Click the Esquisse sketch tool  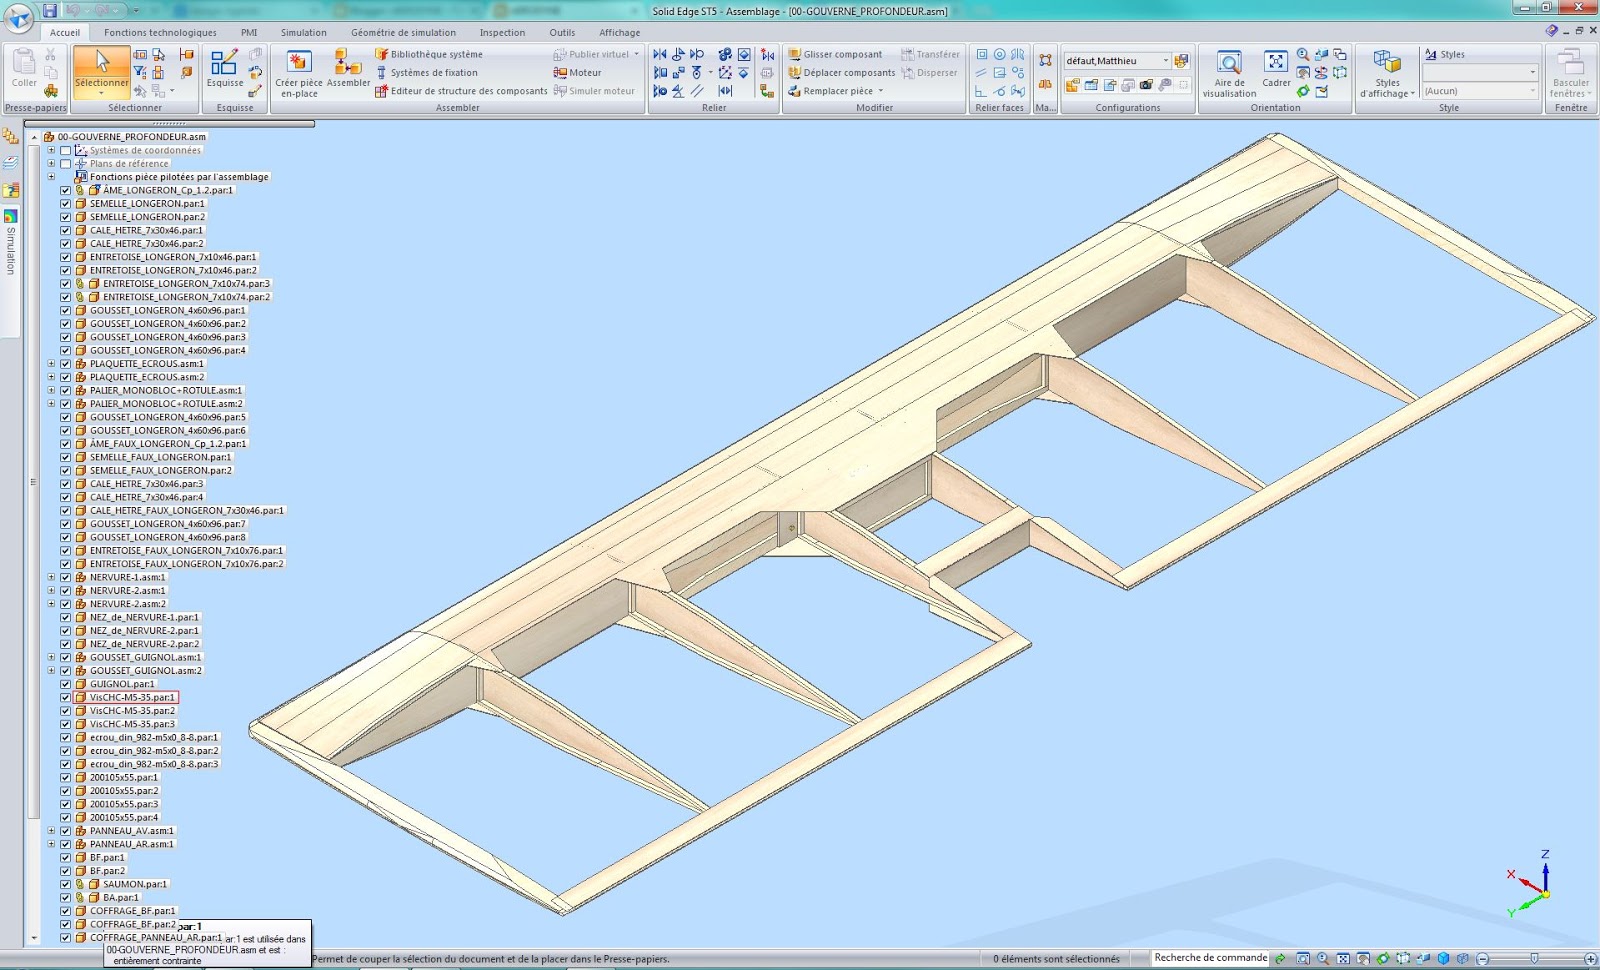(x=225, y=69)
